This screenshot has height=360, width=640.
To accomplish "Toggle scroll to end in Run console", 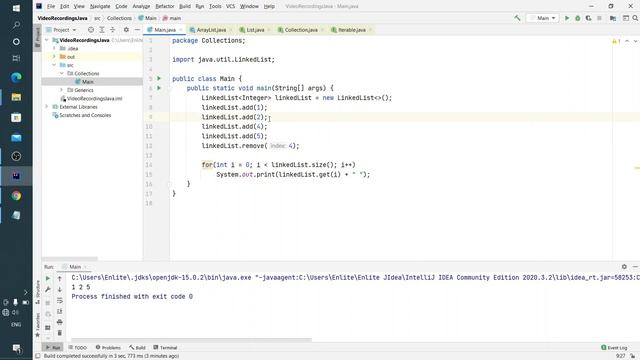I will coord(60,311).
